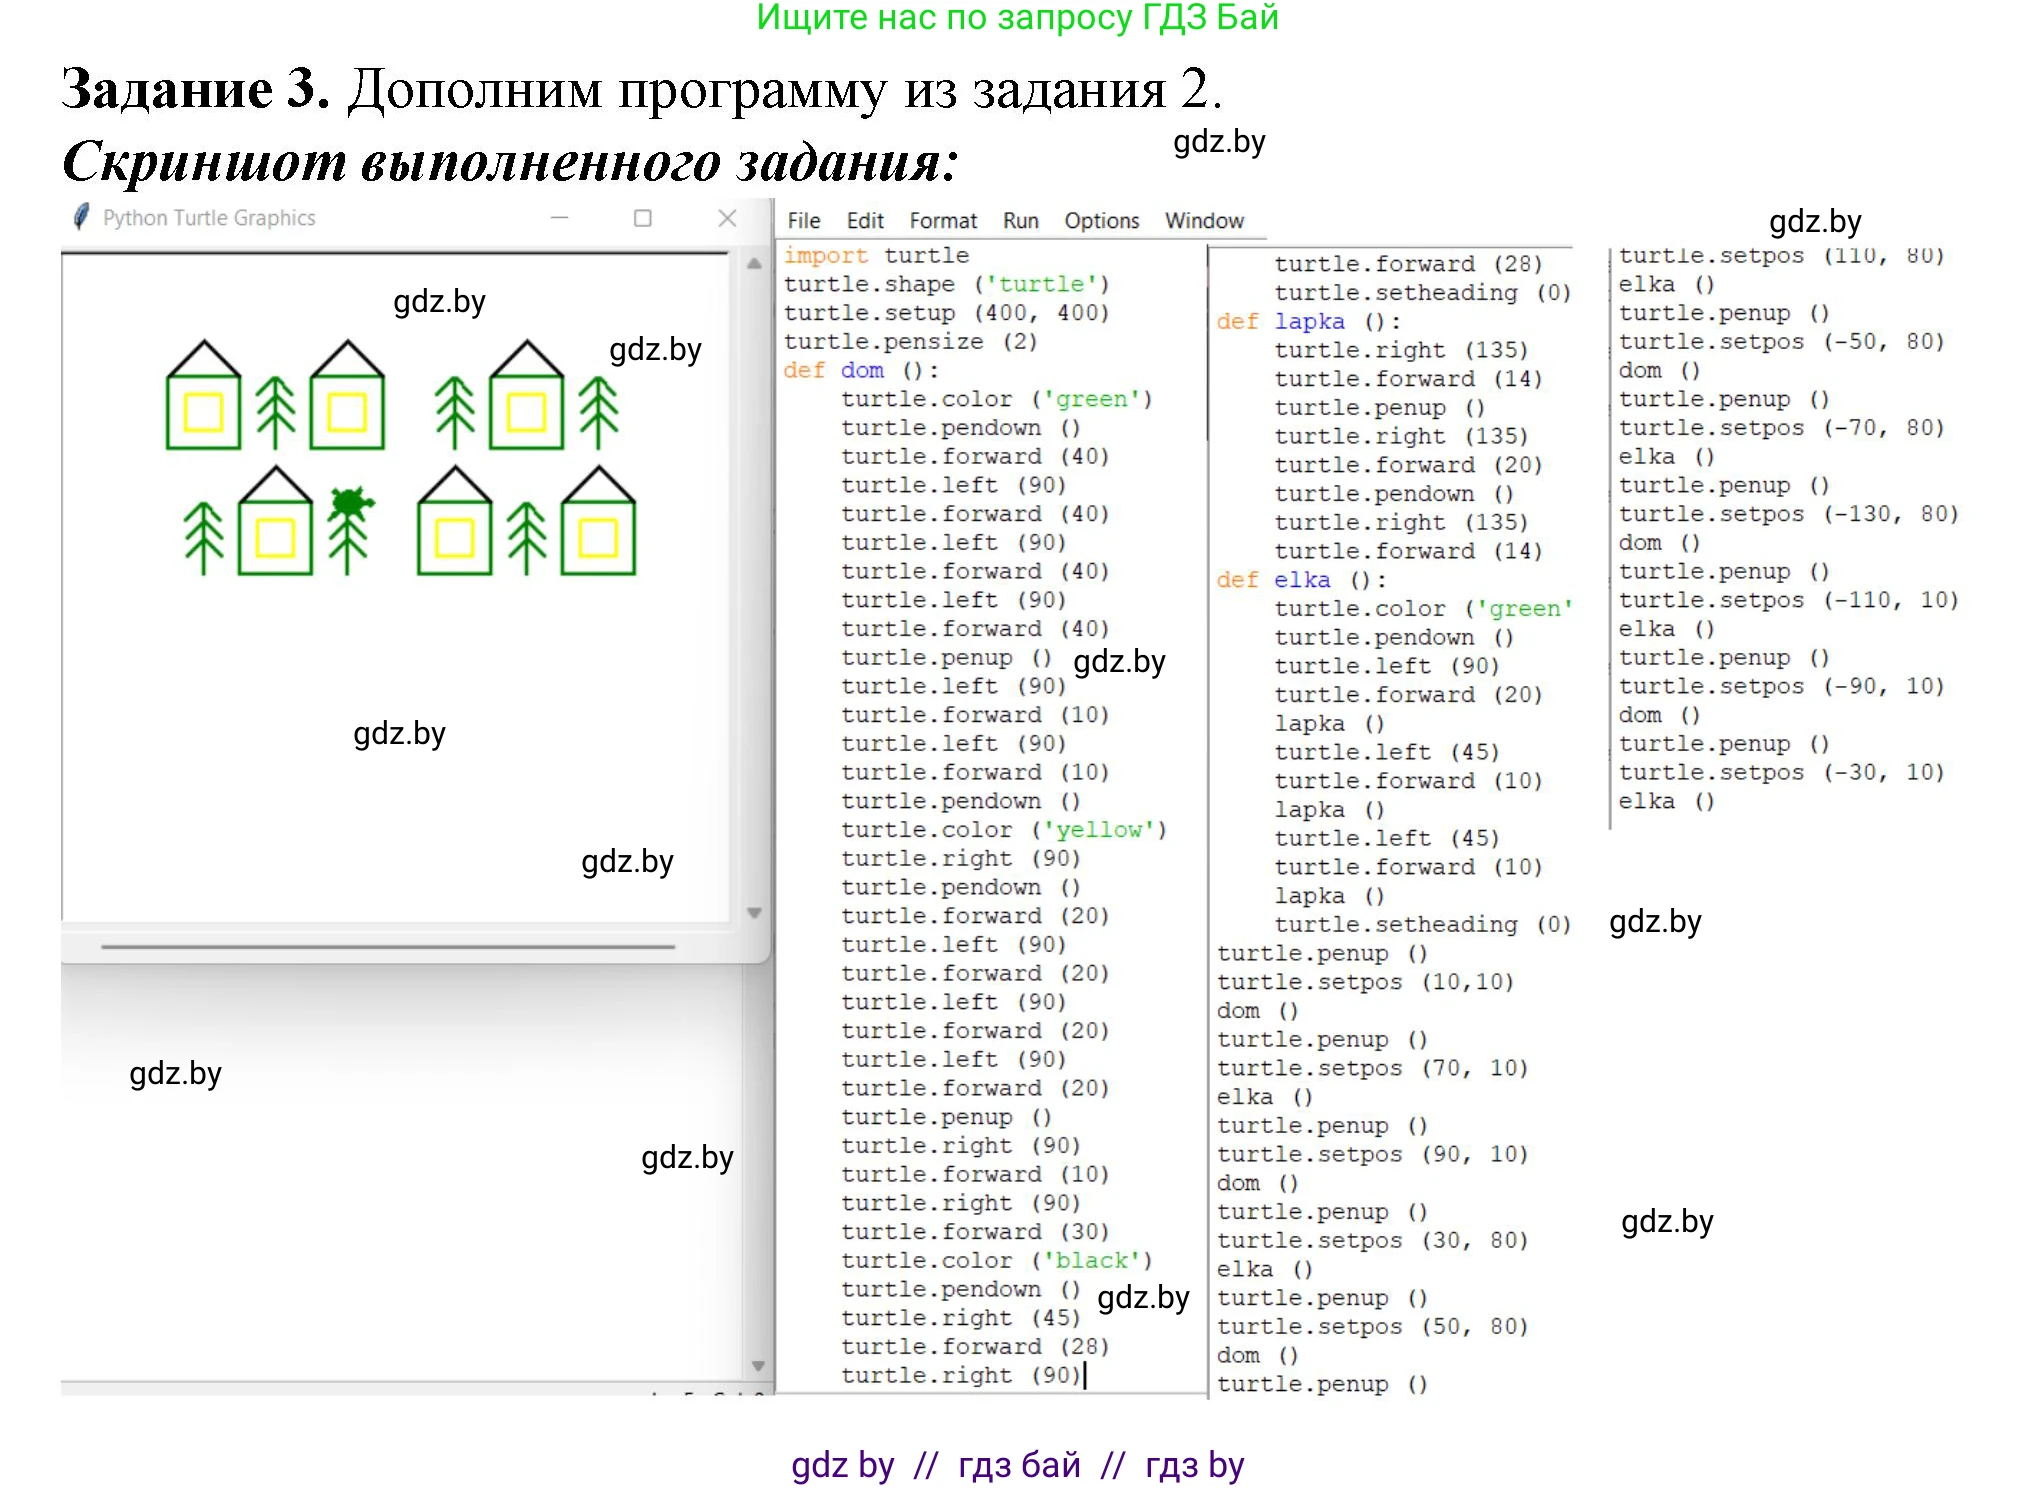The height and width of the screenshot is (1488, 2038).
Task: Open the Edit menu
Action: tap(866, 220)
